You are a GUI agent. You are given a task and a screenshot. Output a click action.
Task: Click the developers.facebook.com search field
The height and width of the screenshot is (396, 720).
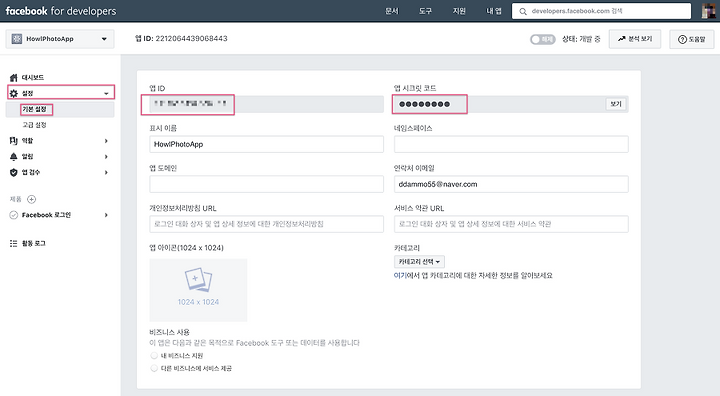(x=602, y=11)
